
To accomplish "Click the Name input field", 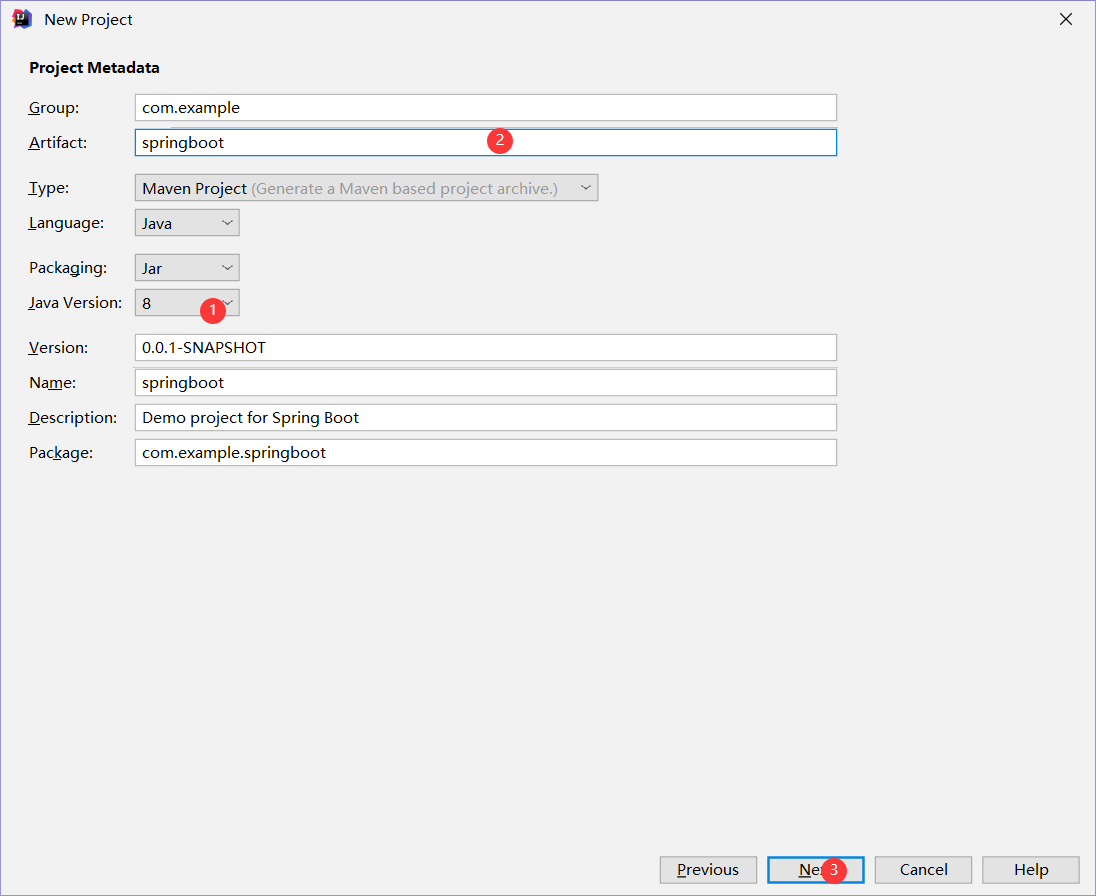I will coord(486,382).
